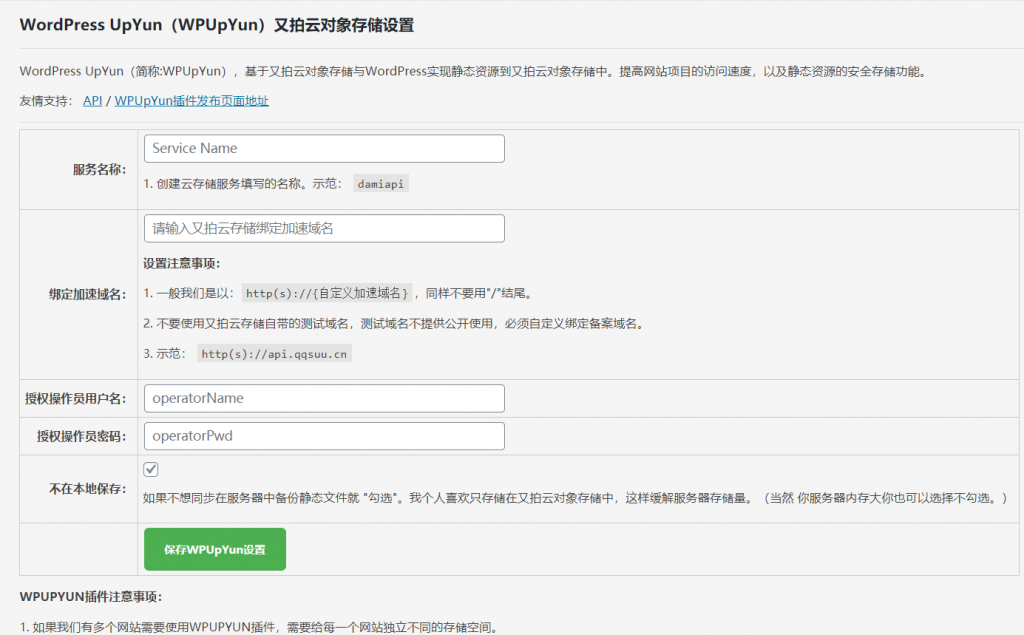Click the operatorName input field

tap(324, 398)
